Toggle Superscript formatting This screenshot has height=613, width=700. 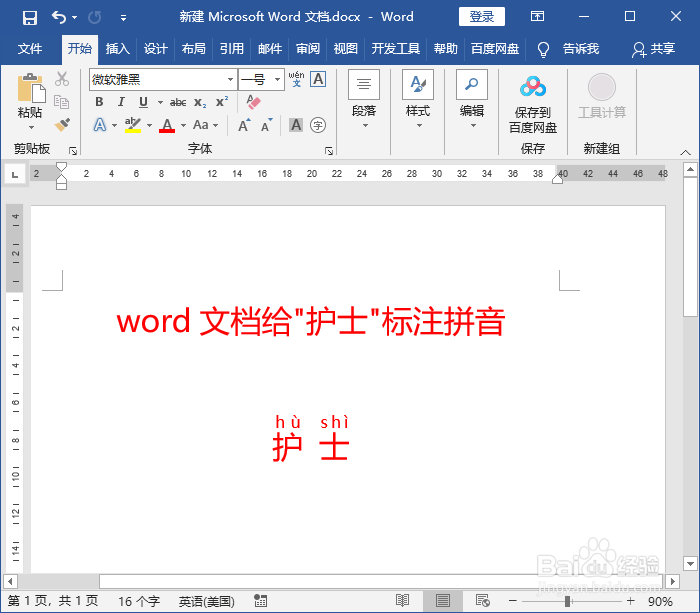point(222,102)
